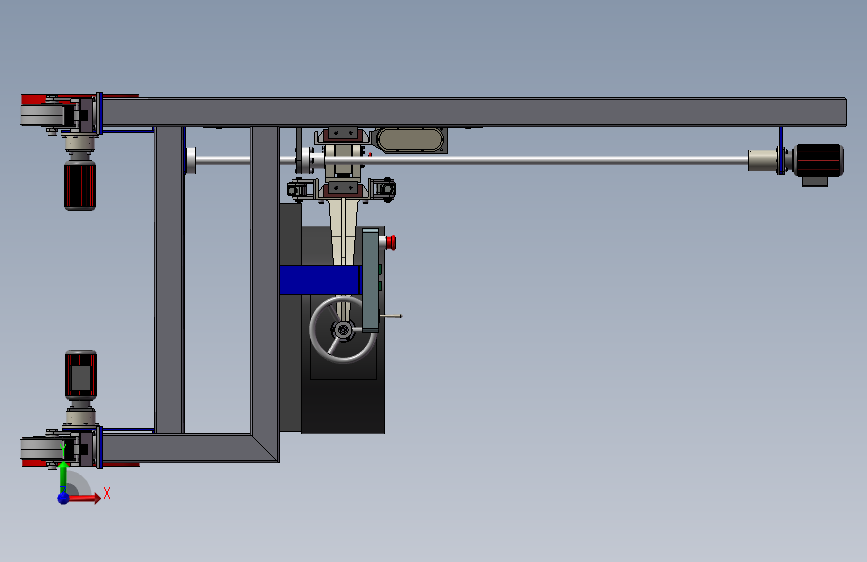The image size is (867, 562).
Task: Select the grey control panel box beside handwheel
Action: tap(370, 280)
